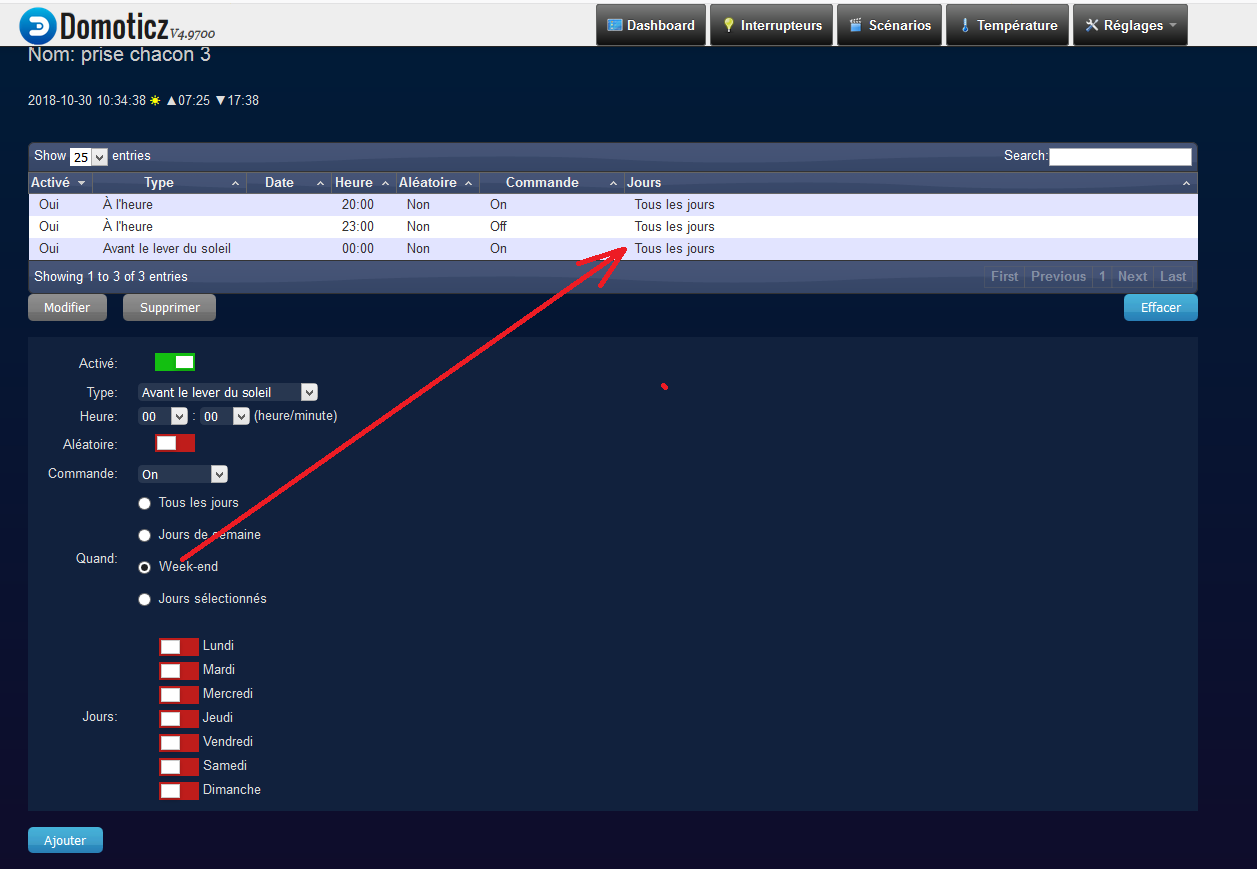1257x869 pixels.
Task: Click the Ajouter button
Action: click(65, 841)
